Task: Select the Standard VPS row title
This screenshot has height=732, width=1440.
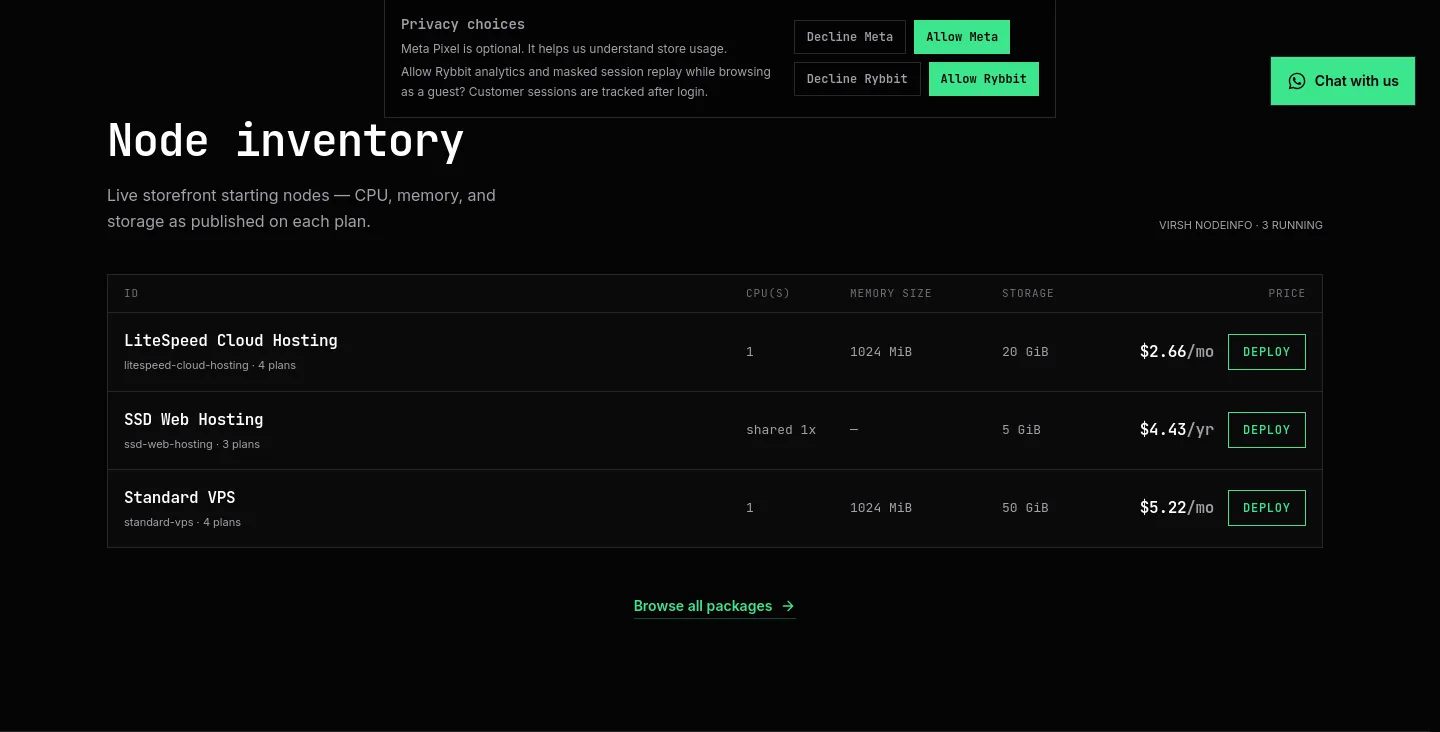Action: point(180,497)
